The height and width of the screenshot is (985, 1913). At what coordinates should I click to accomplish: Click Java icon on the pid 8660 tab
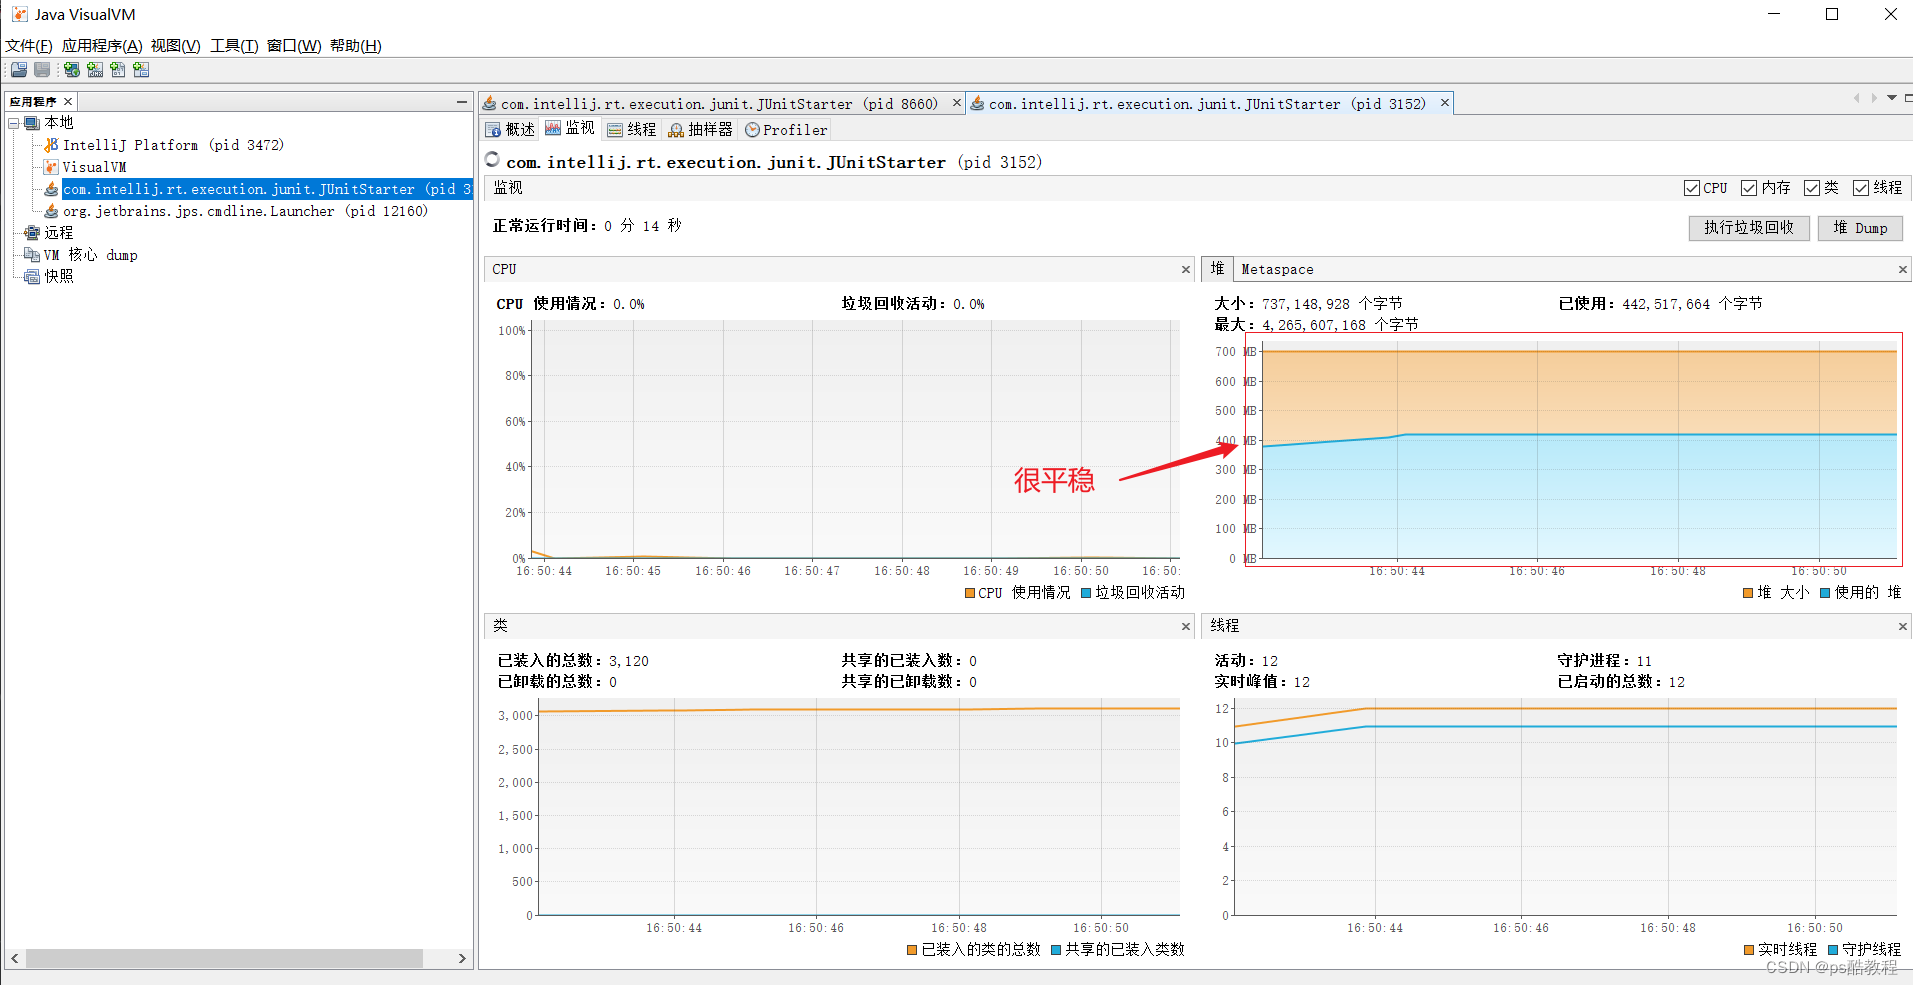pyautogui.click(x=490, y=103)
